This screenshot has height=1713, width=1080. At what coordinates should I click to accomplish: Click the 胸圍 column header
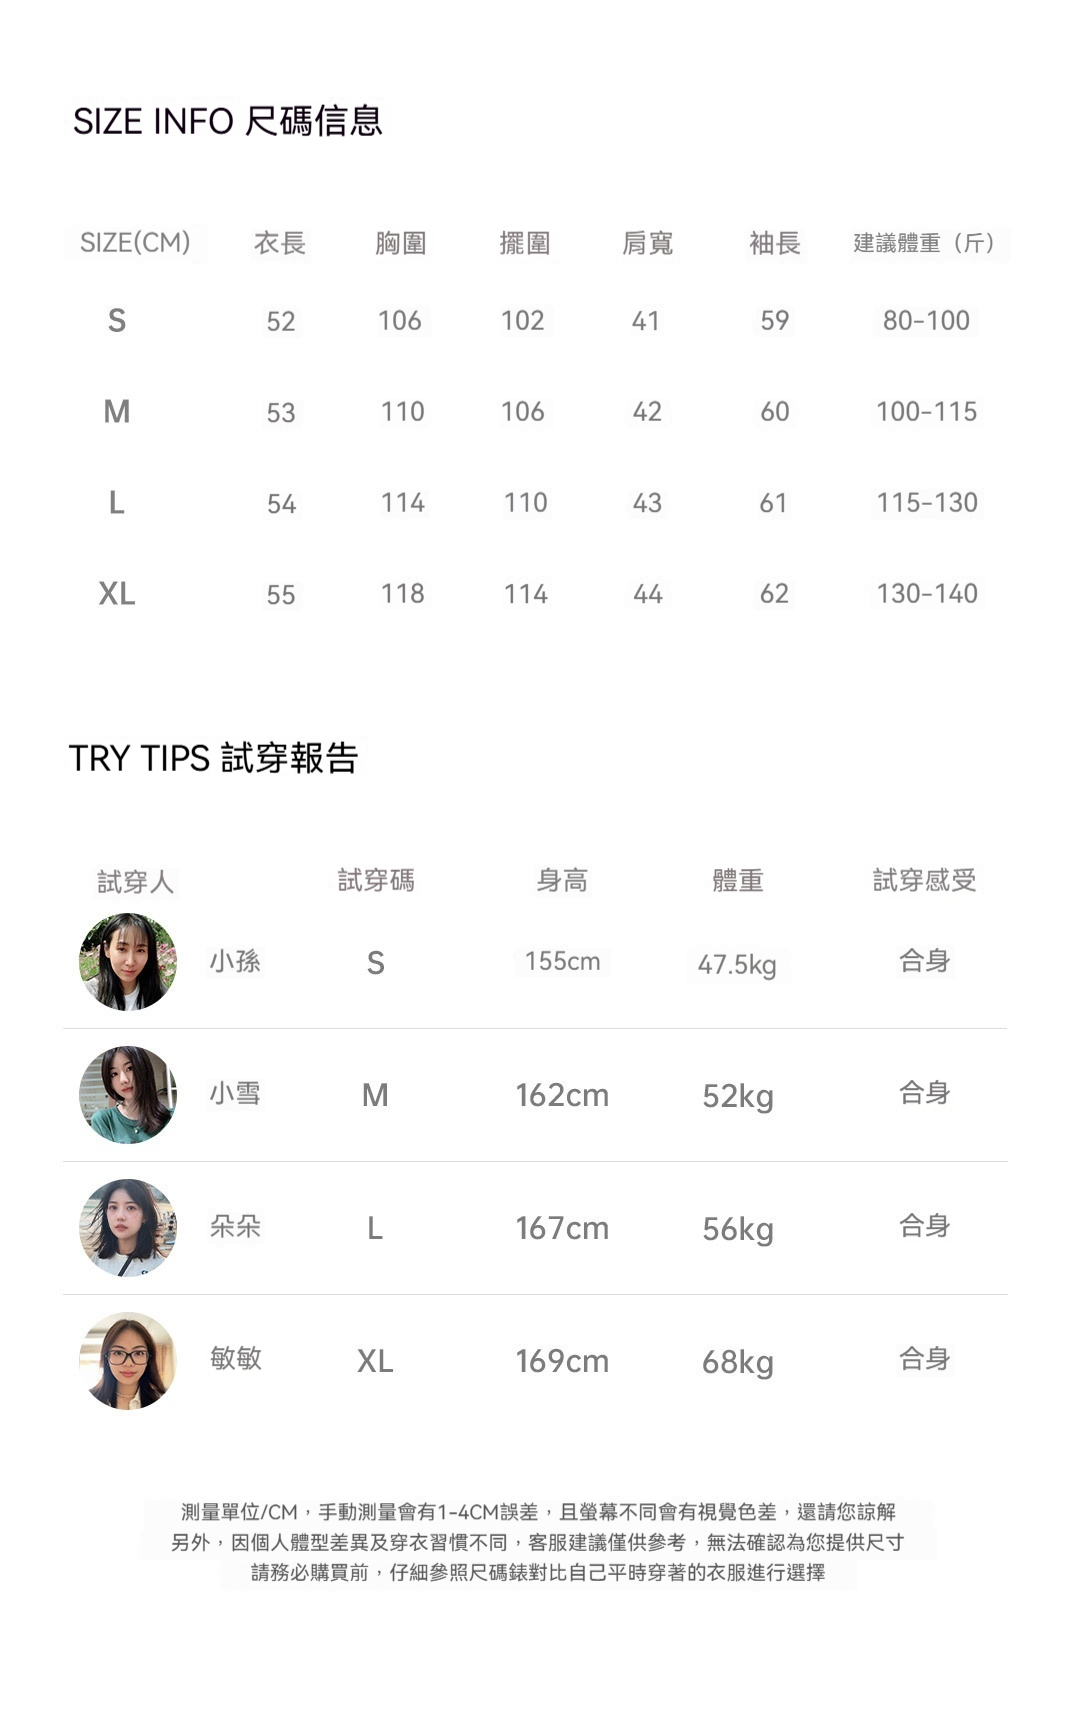point(401,243)
